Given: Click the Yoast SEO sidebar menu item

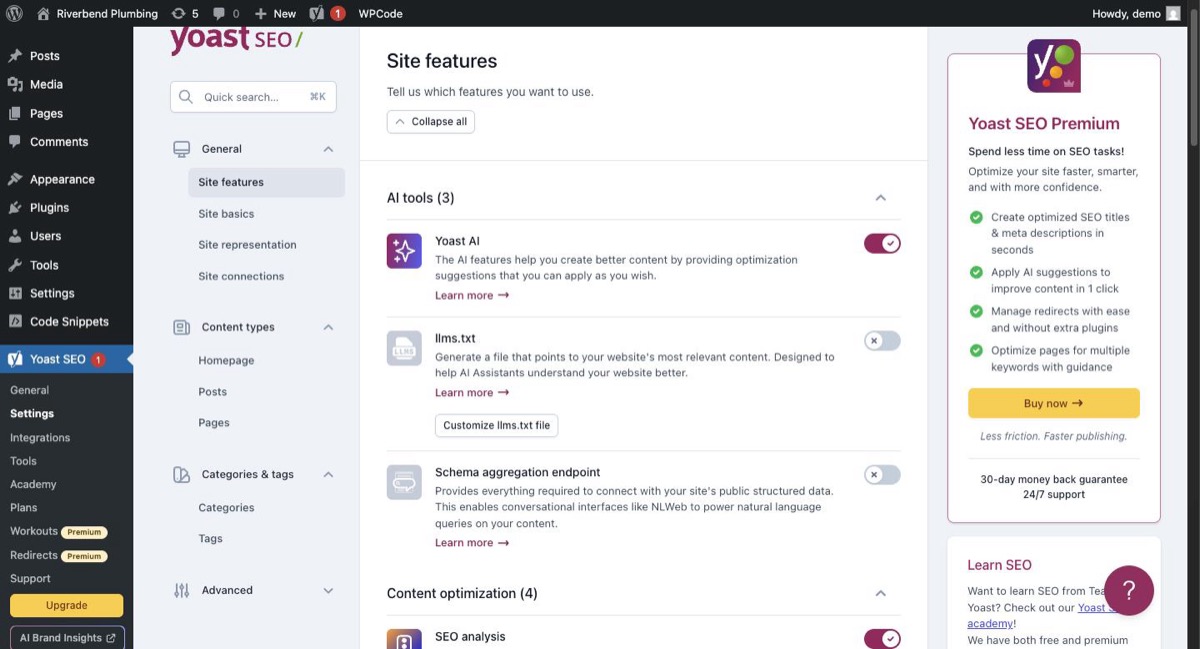Looking at the screenshot, I should click(66, 359).
